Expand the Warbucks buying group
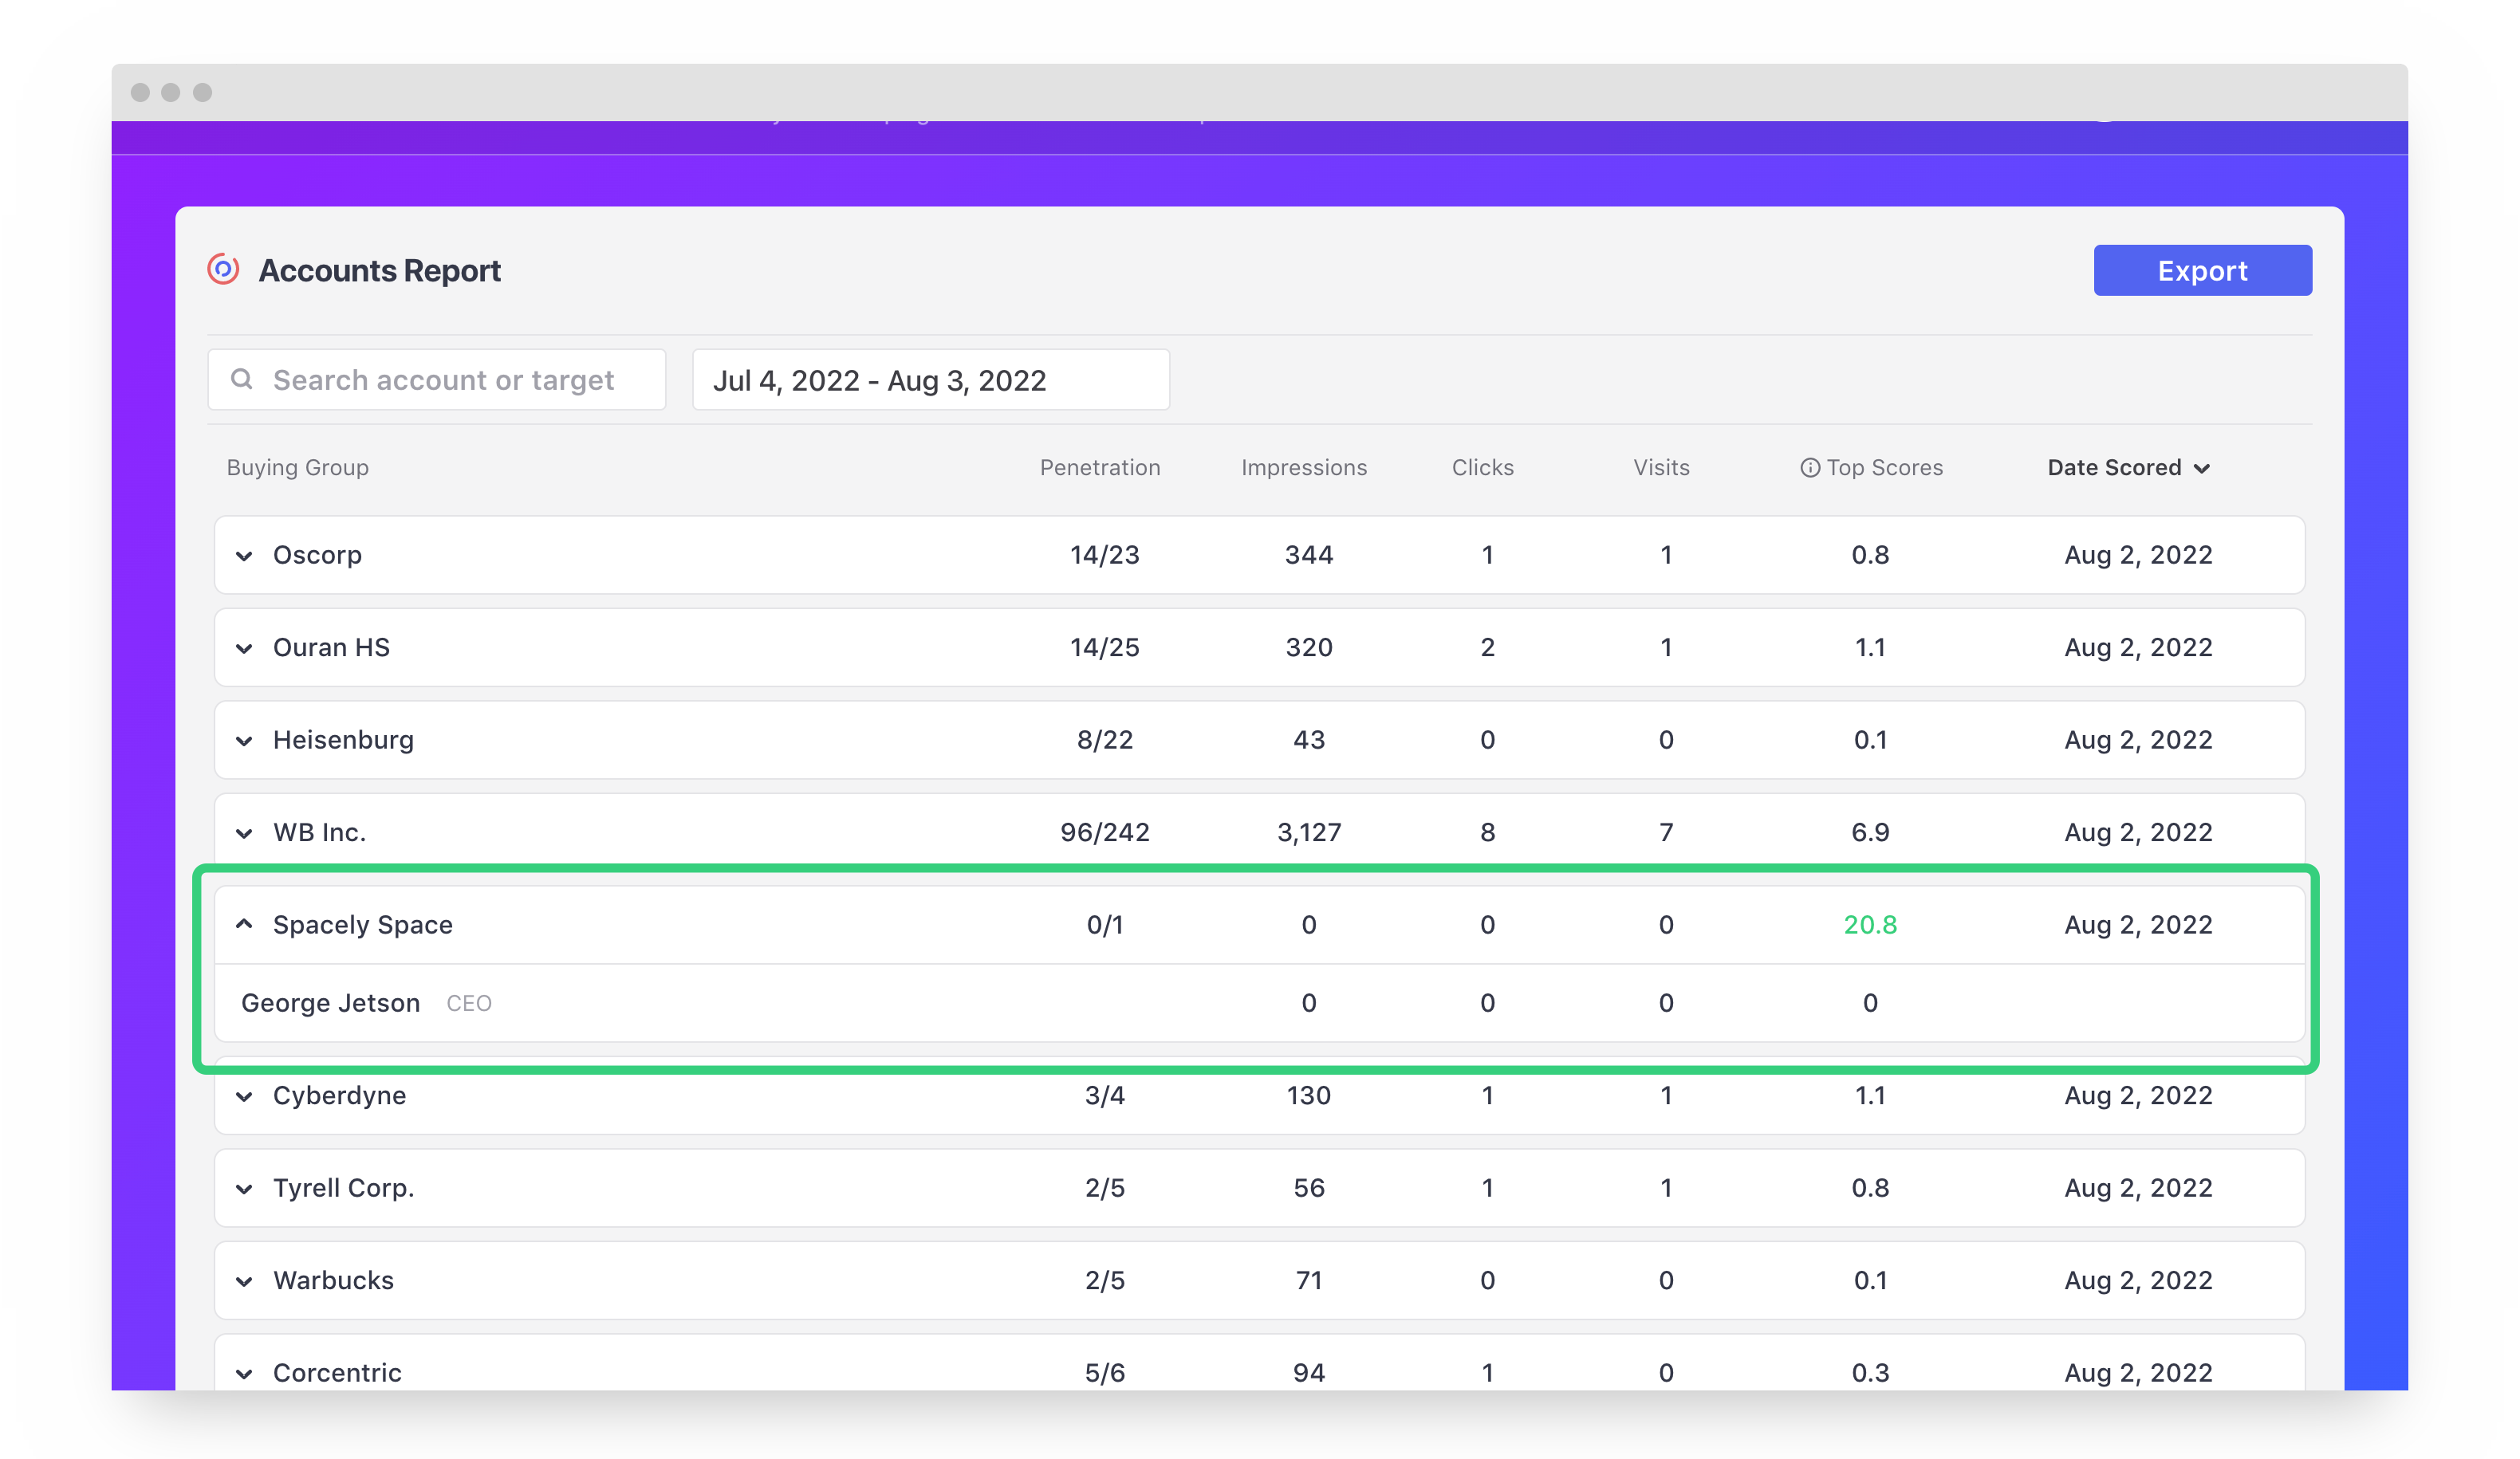2520x1459 pixels. 244,1281
